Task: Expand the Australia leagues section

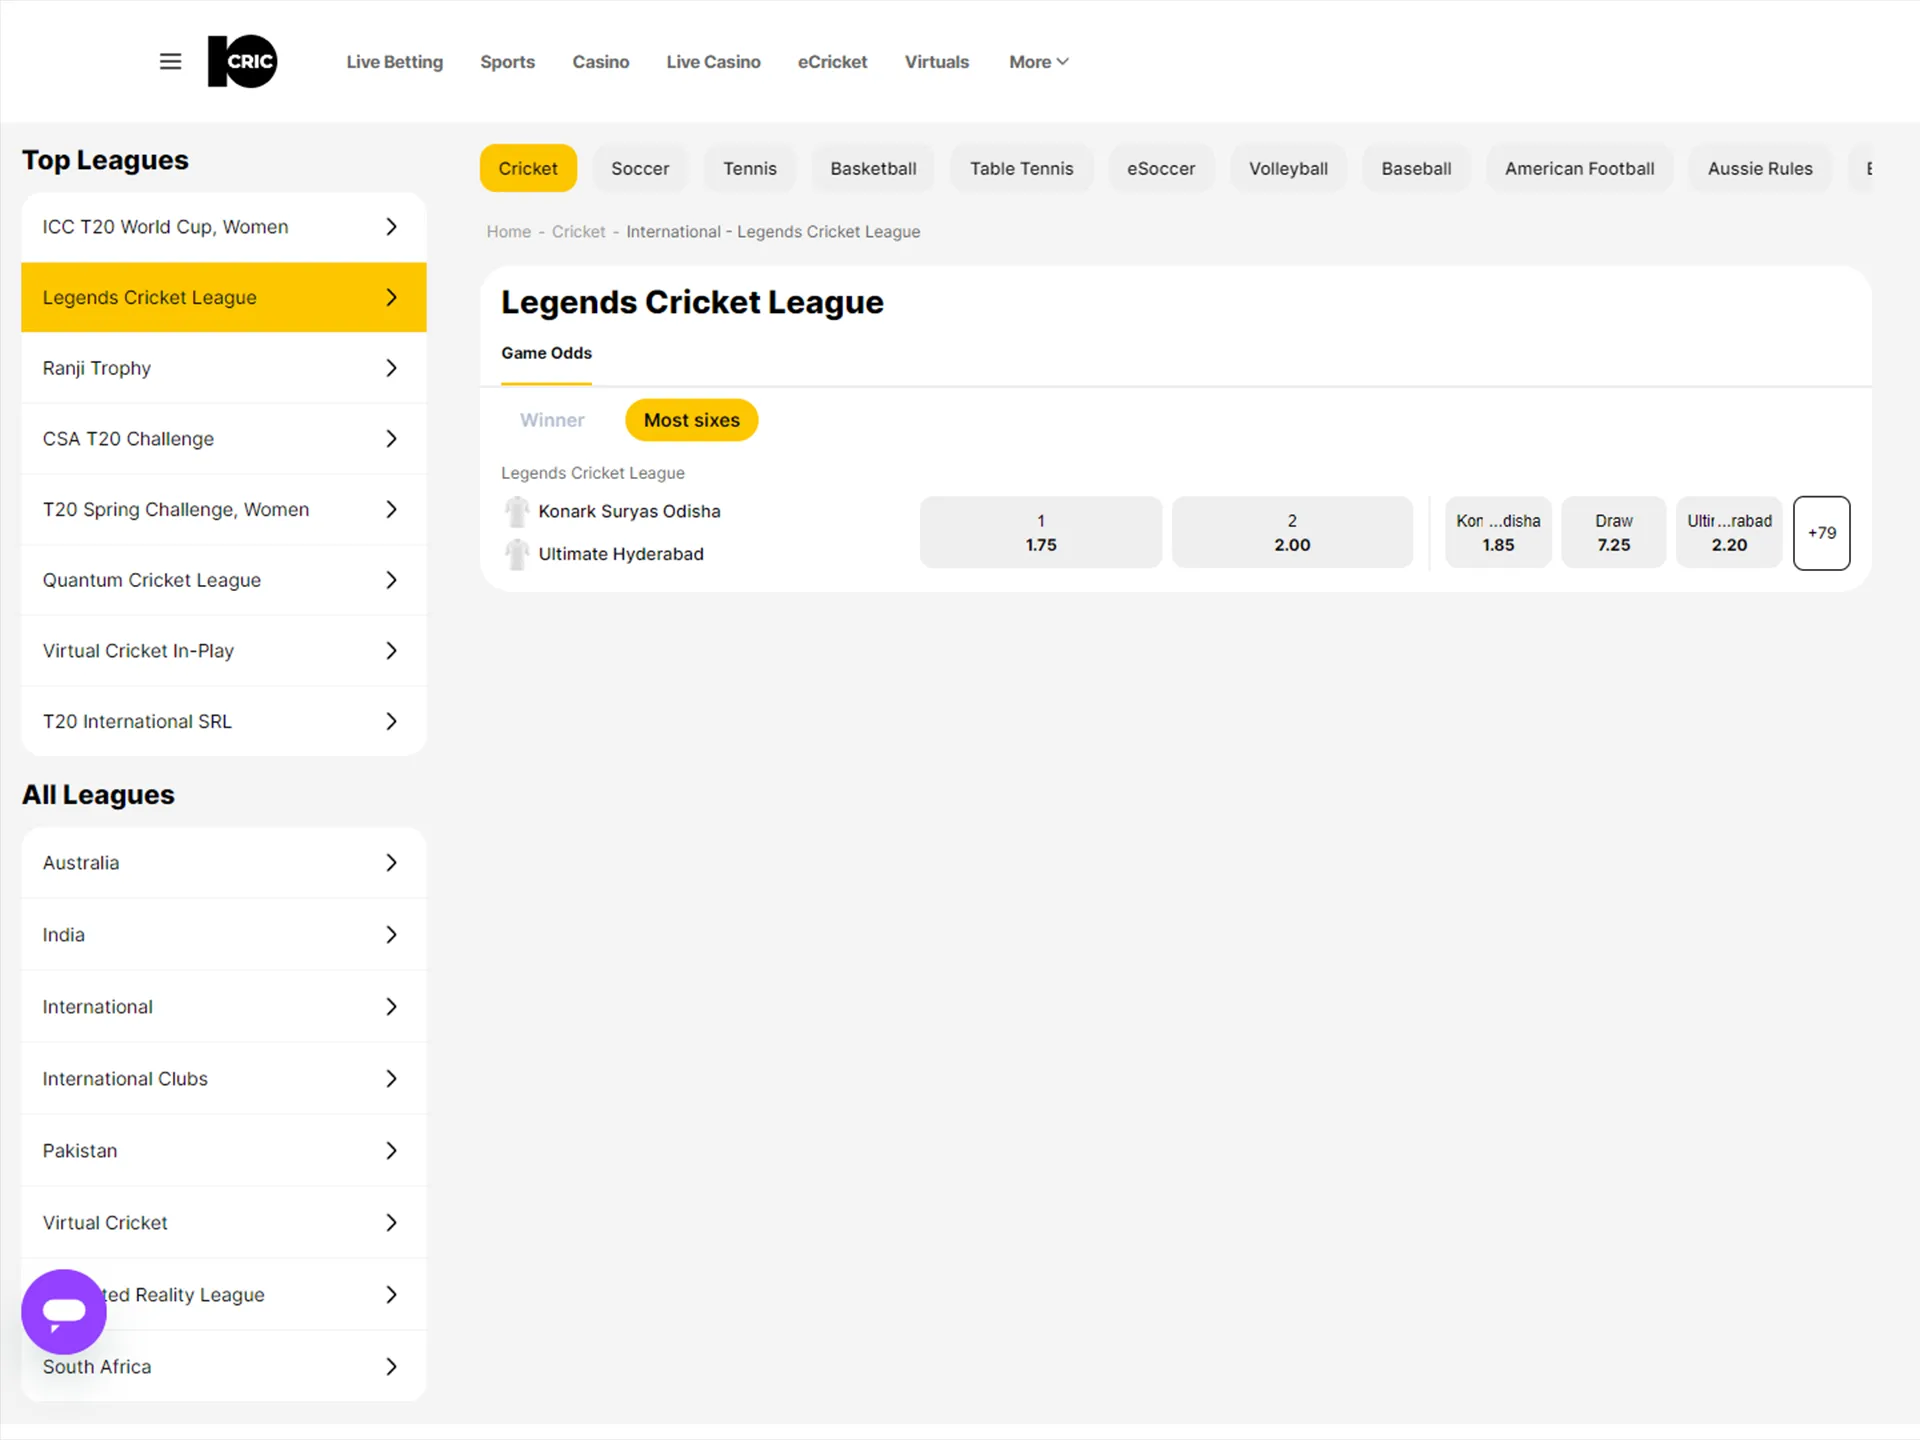Action: 392,862
